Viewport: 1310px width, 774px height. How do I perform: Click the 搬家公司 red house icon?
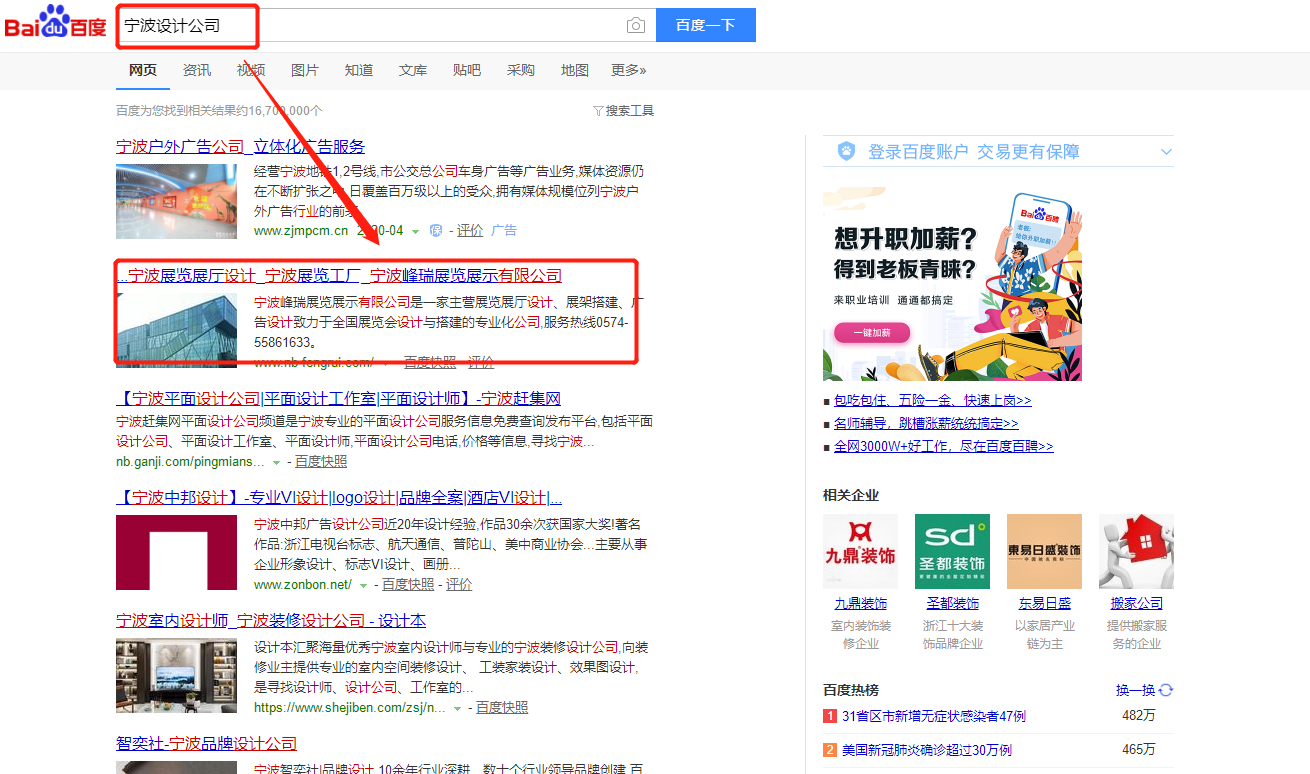pyautogui.click(x=1136, y=551)
